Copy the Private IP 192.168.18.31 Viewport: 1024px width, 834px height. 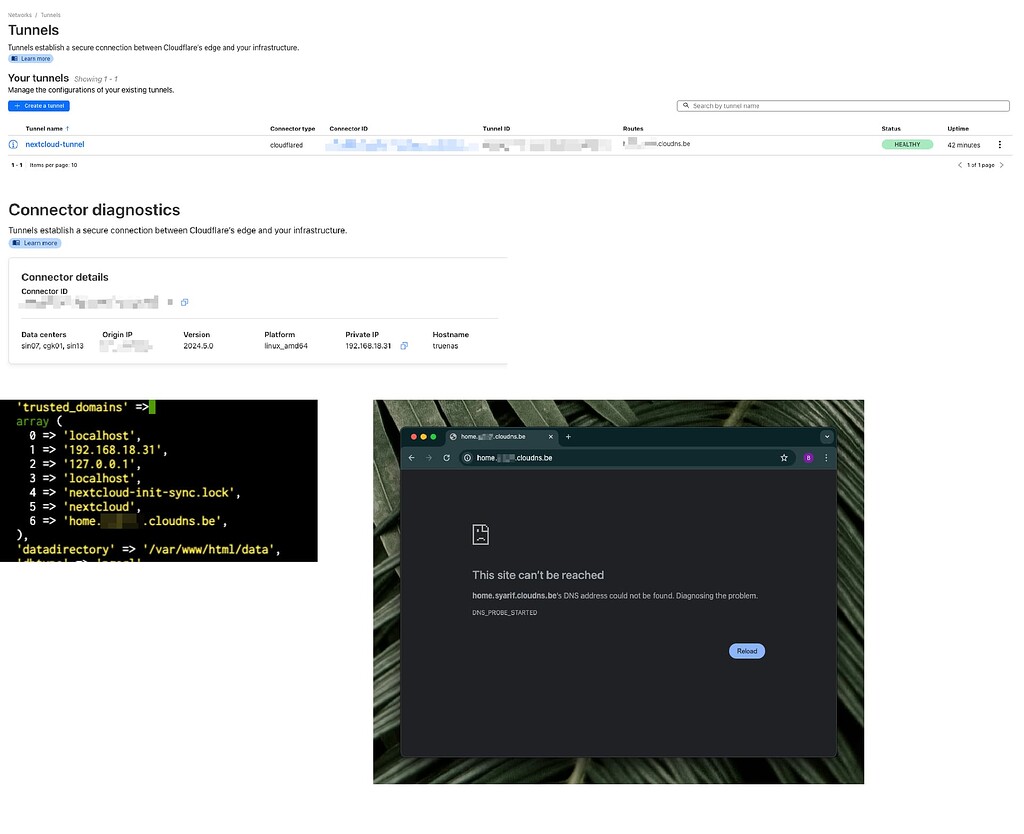(x=404, y=346)
